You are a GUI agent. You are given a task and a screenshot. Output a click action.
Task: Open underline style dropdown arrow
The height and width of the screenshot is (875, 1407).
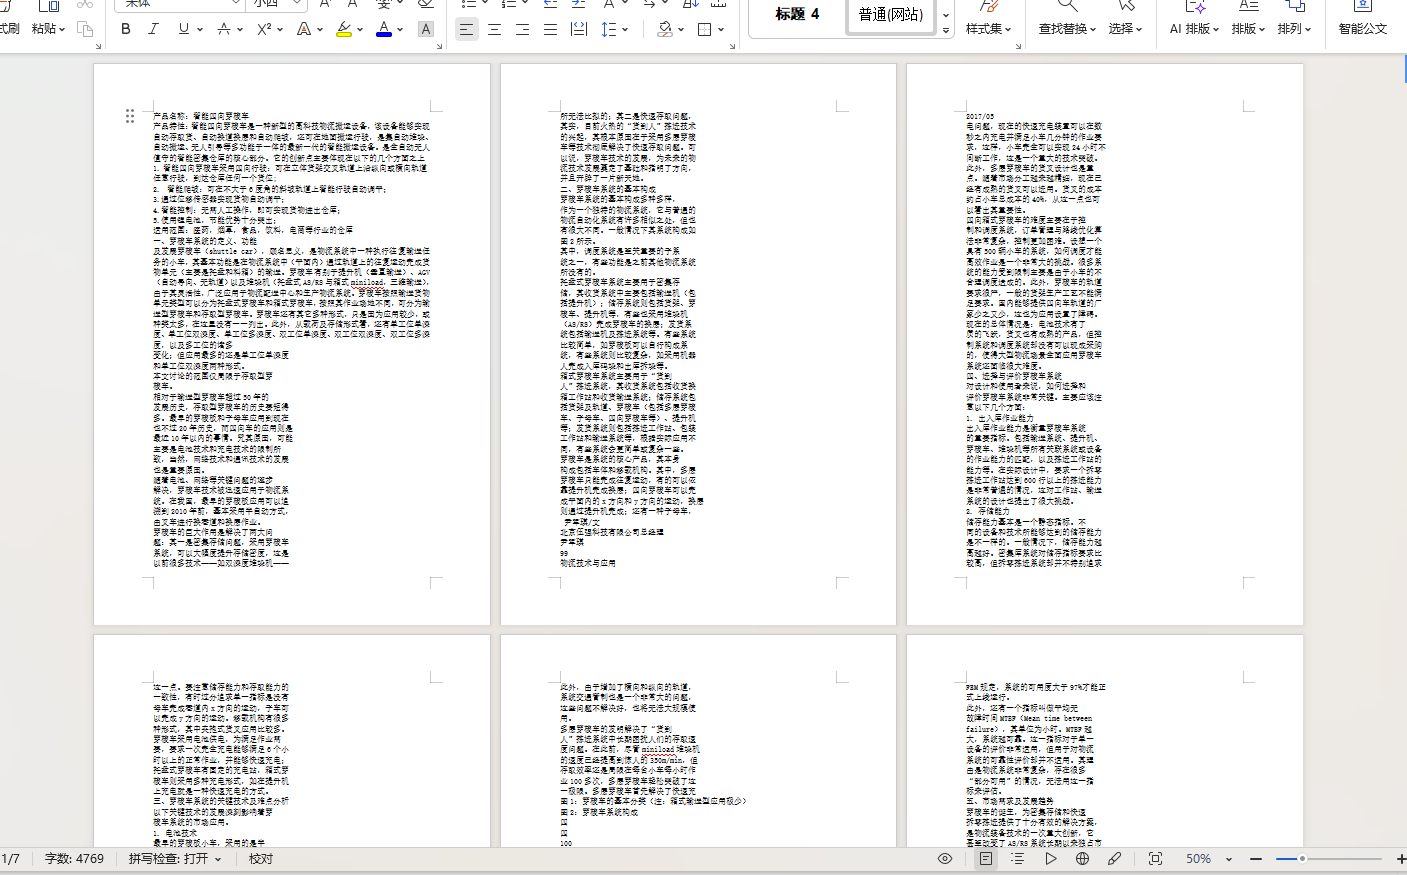(x=199, y=29)
